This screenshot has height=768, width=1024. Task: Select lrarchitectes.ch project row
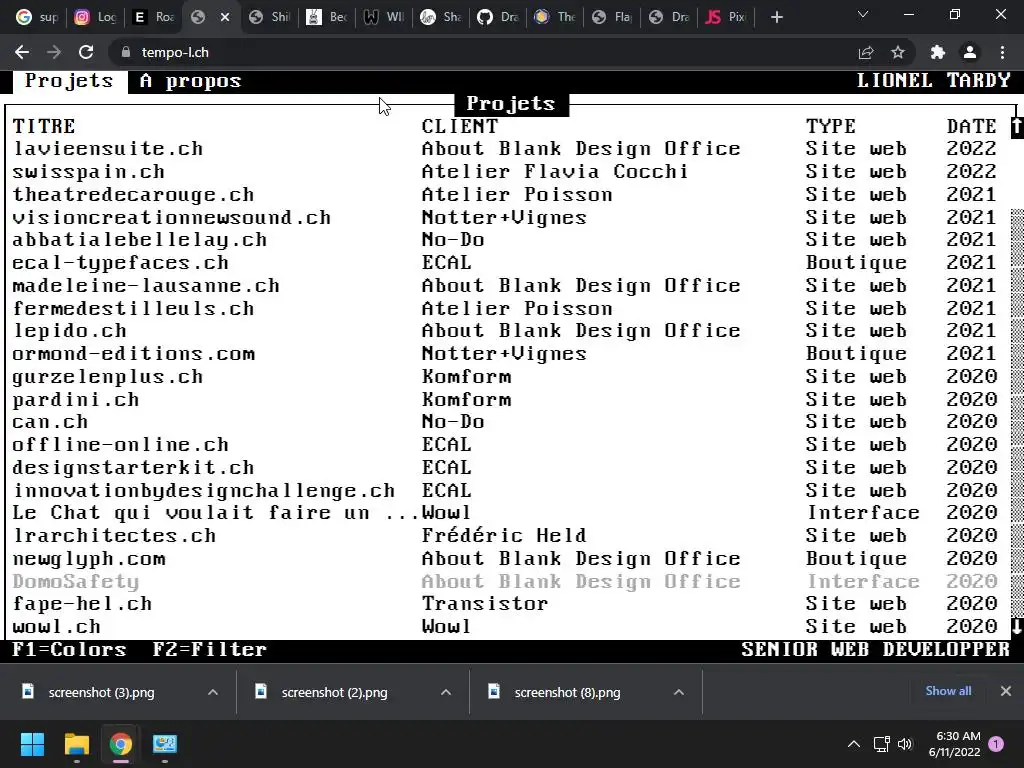(x=505, y=536)
